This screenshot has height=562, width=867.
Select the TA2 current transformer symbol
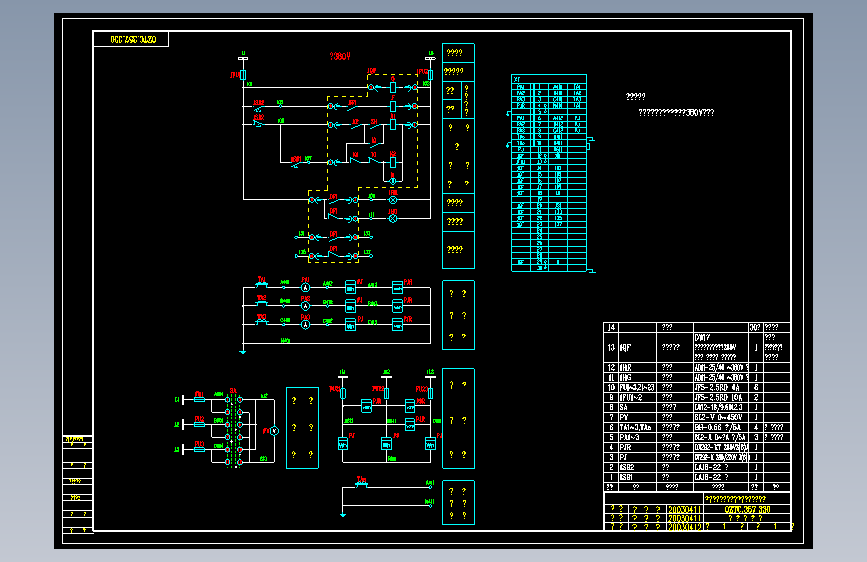click(261, 303)
